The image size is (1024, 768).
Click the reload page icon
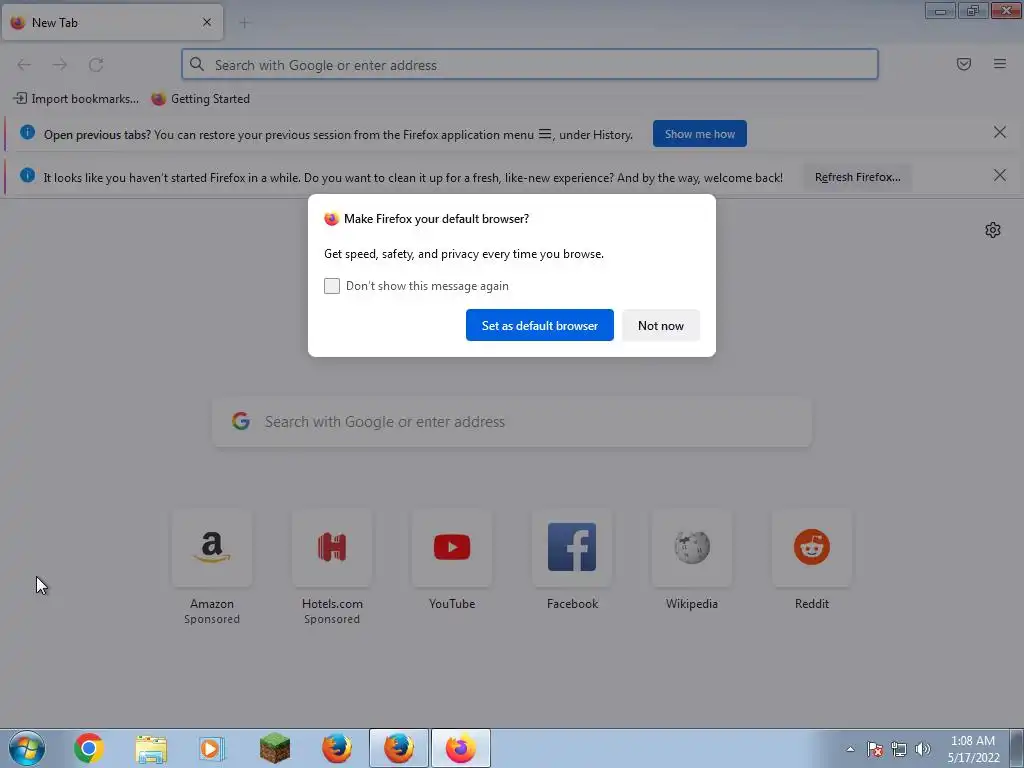(x=96, y=65)
